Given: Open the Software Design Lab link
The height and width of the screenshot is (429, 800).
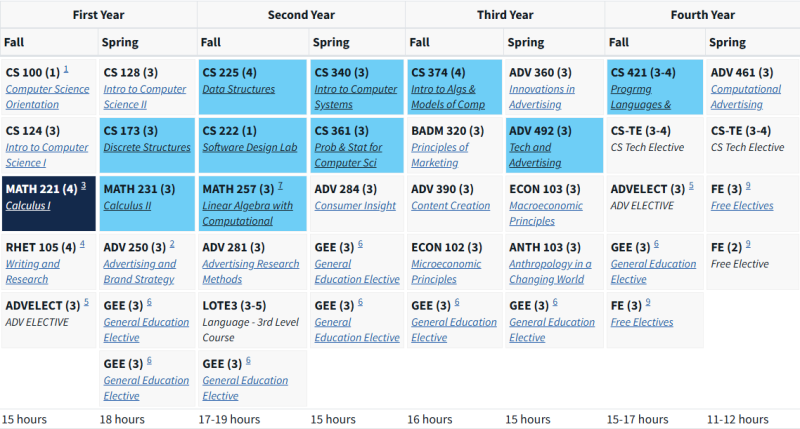Looking at the screenshot, I should point(250,147).
